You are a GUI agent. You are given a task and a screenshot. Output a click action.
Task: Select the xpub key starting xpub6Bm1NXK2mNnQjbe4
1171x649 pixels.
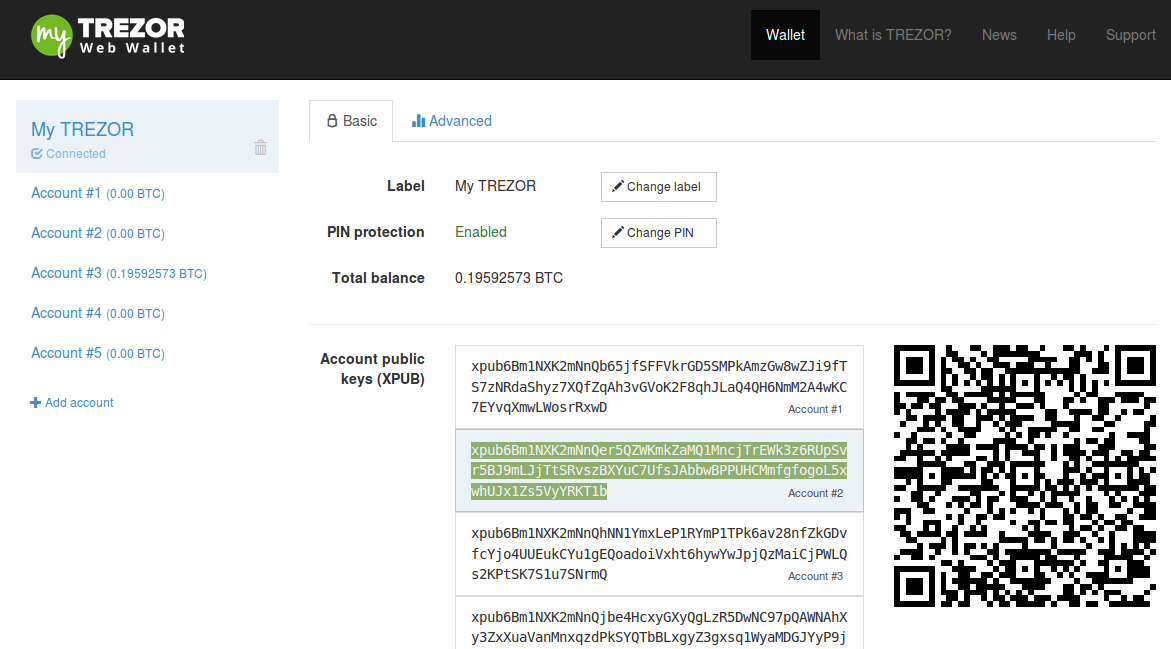pos(659,623)
